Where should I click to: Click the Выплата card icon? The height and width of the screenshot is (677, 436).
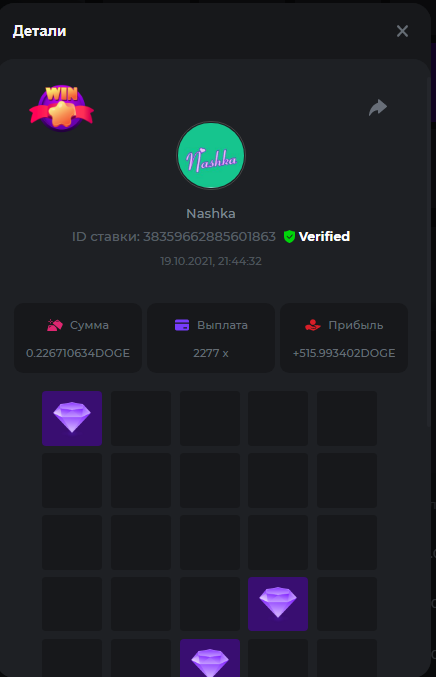click(182, 325)
